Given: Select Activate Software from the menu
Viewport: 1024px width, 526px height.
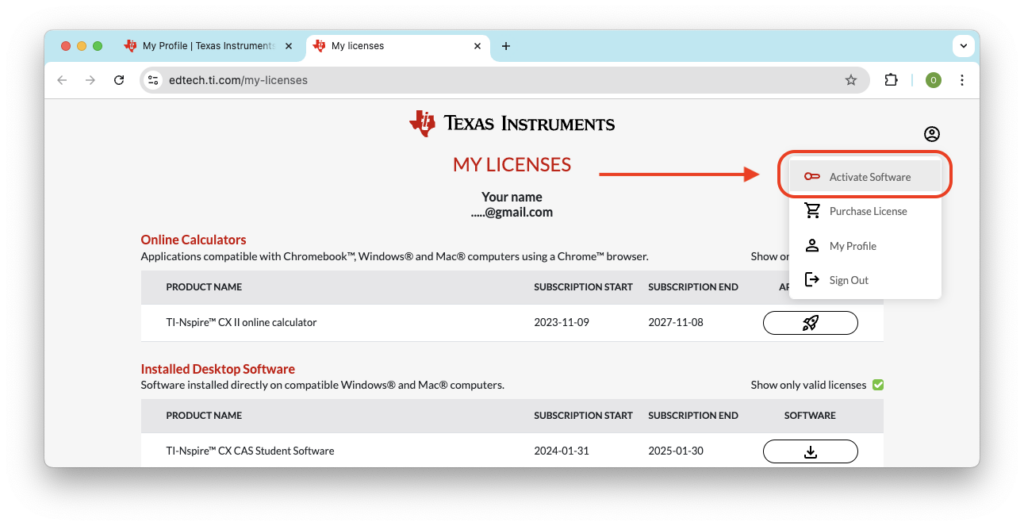Looking at the screenshot, I should click(x=869, y=177).
